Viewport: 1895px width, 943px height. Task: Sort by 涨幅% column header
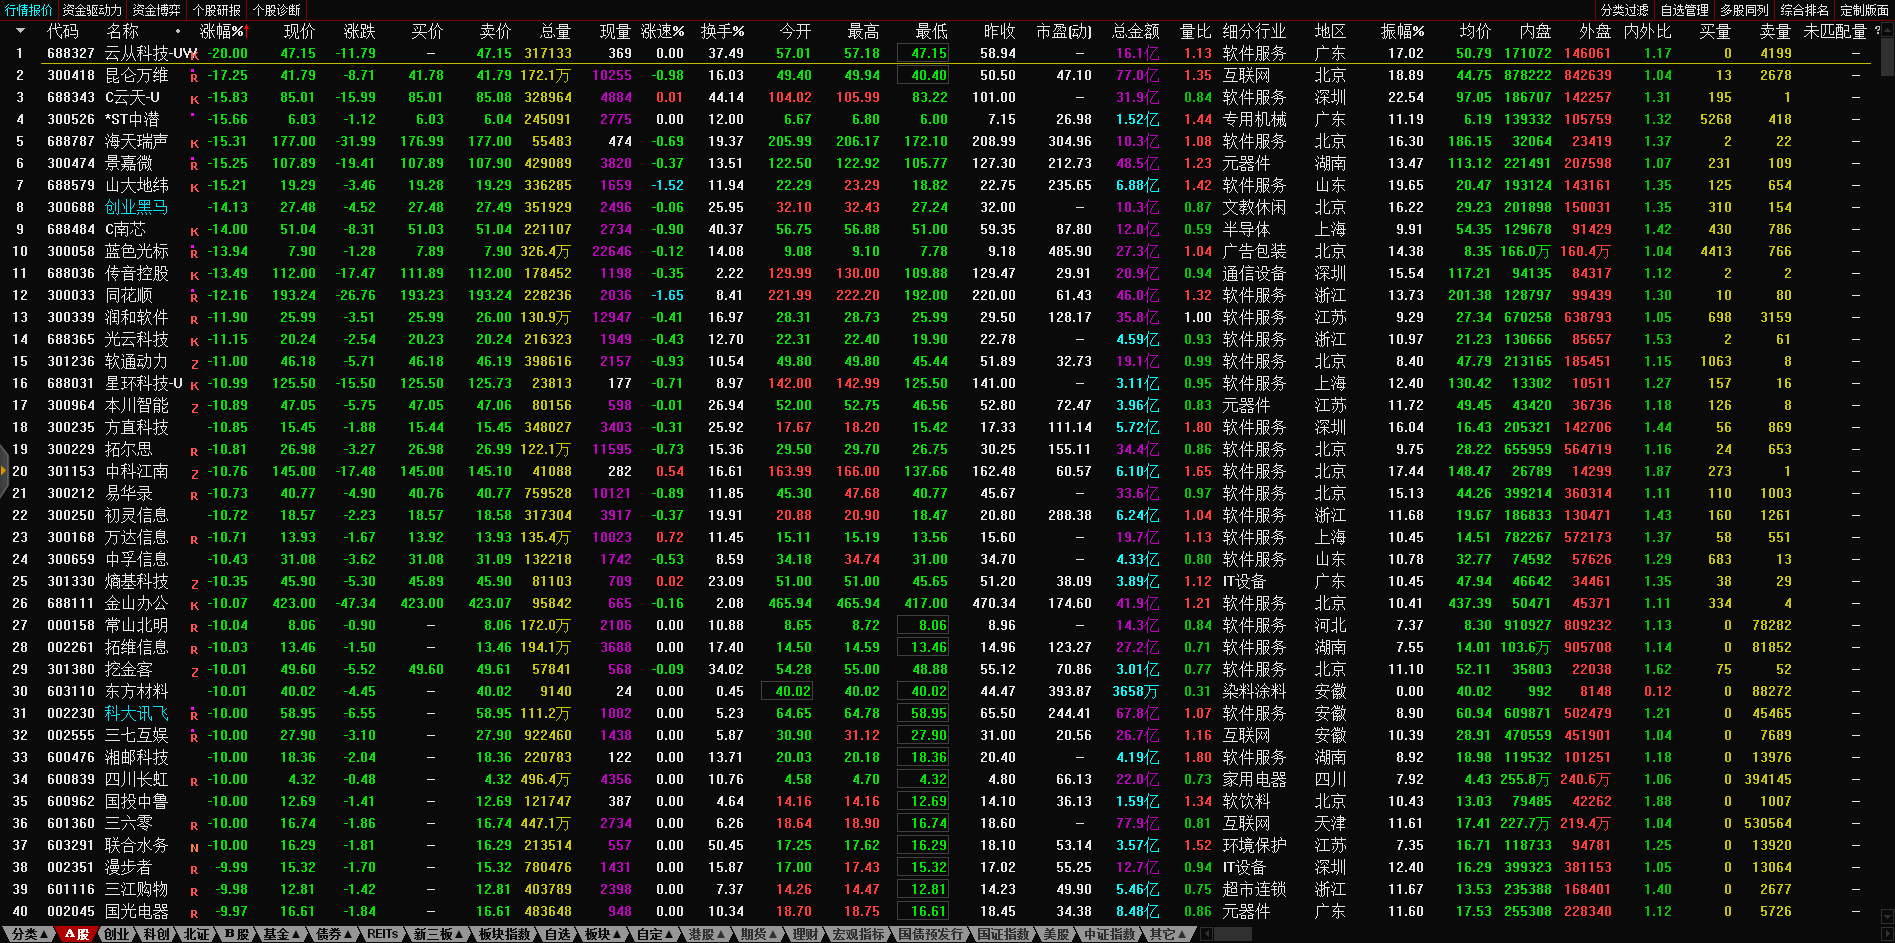(x=222, y=31)
